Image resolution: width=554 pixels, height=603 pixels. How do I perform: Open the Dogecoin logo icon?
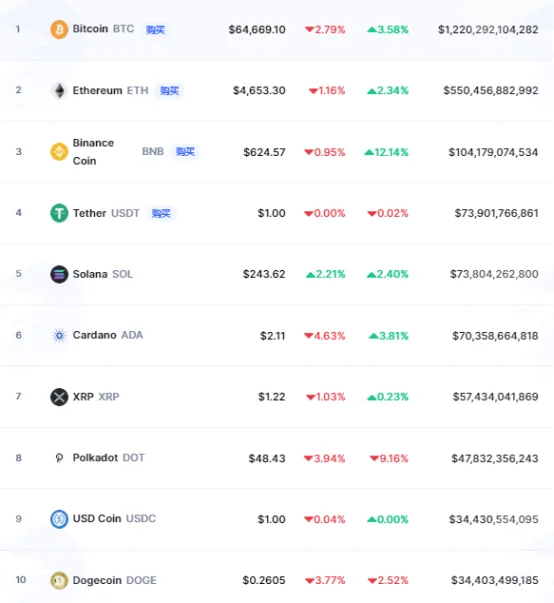point(59,580)
